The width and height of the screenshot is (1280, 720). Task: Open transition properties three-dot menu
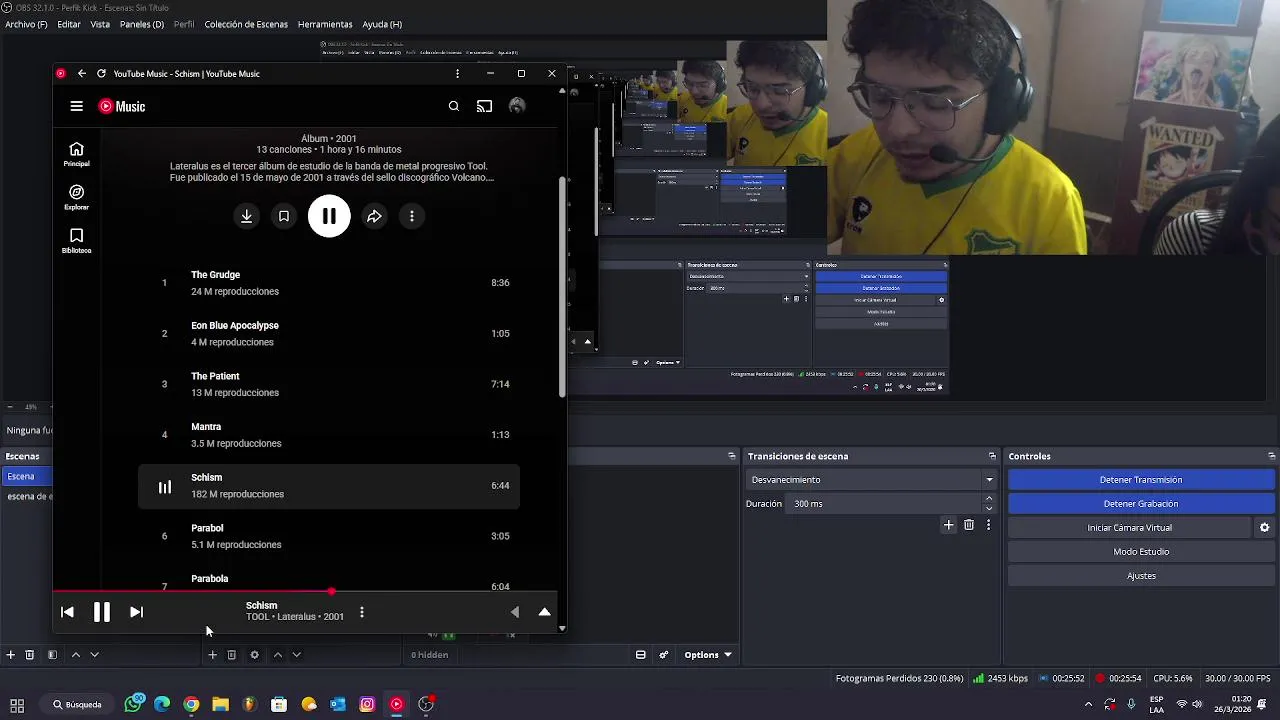coord(988,525)
